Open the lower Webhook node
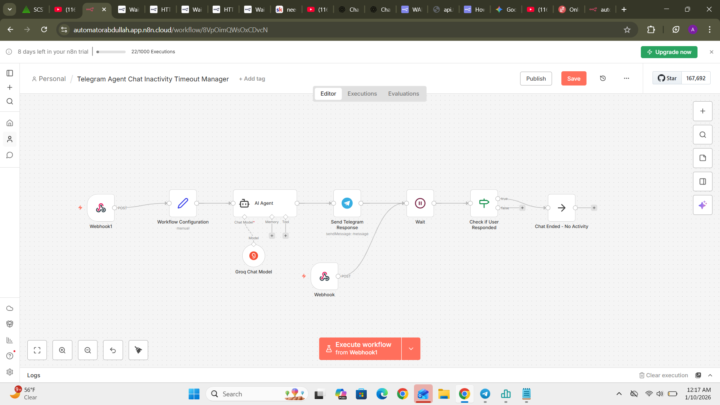 pyautogui.click(x=324, y=276)
